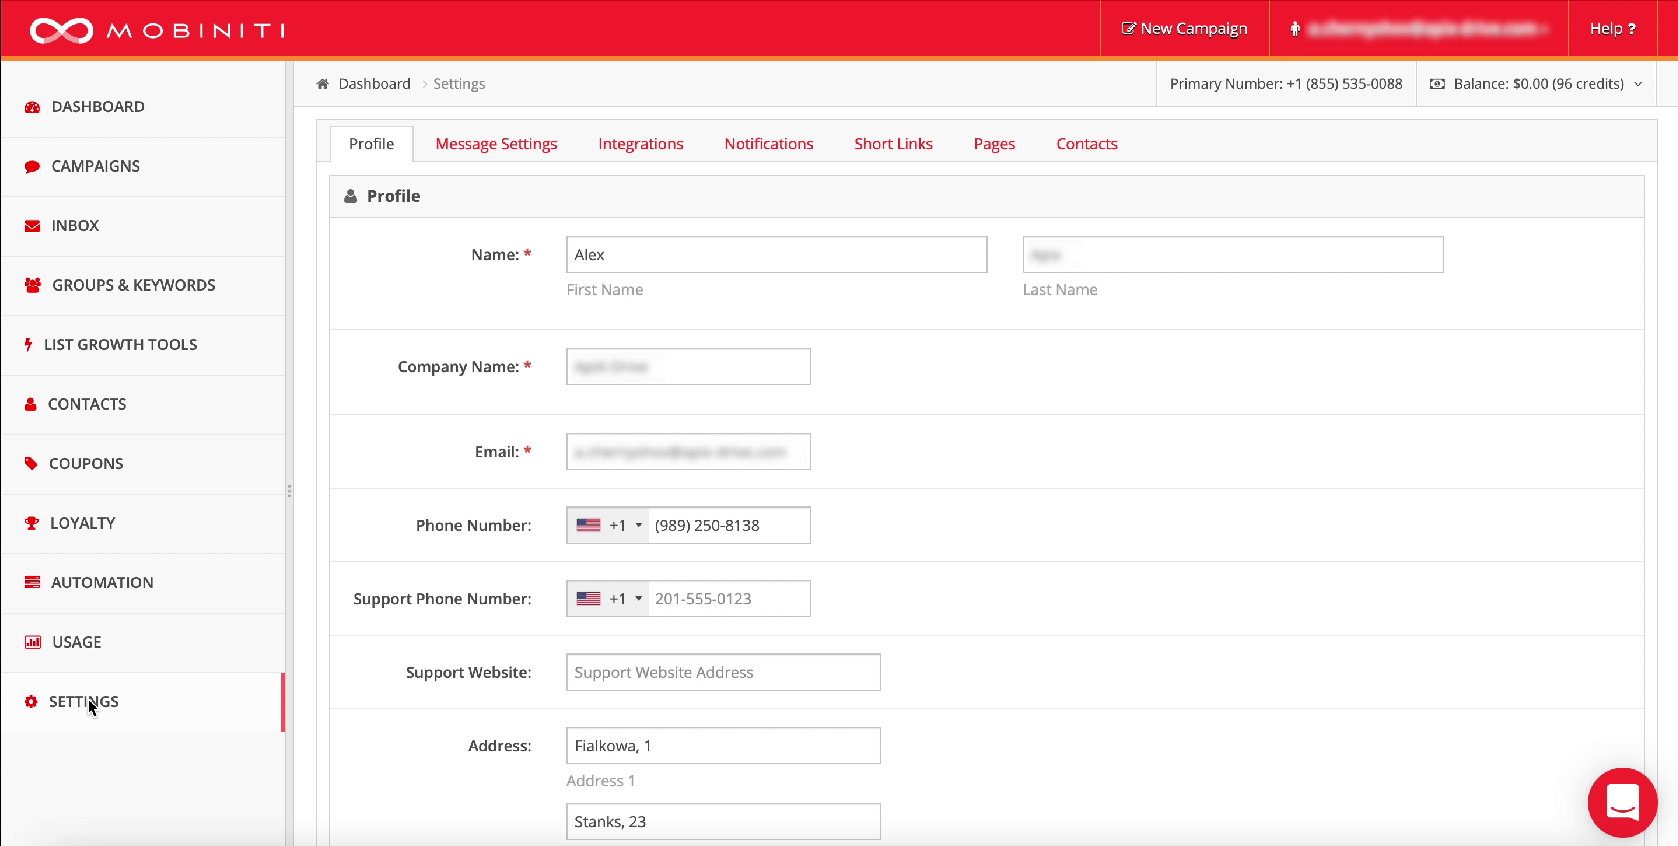
Task: Open INBOX in the sidebar
Action: pos(143,226)
